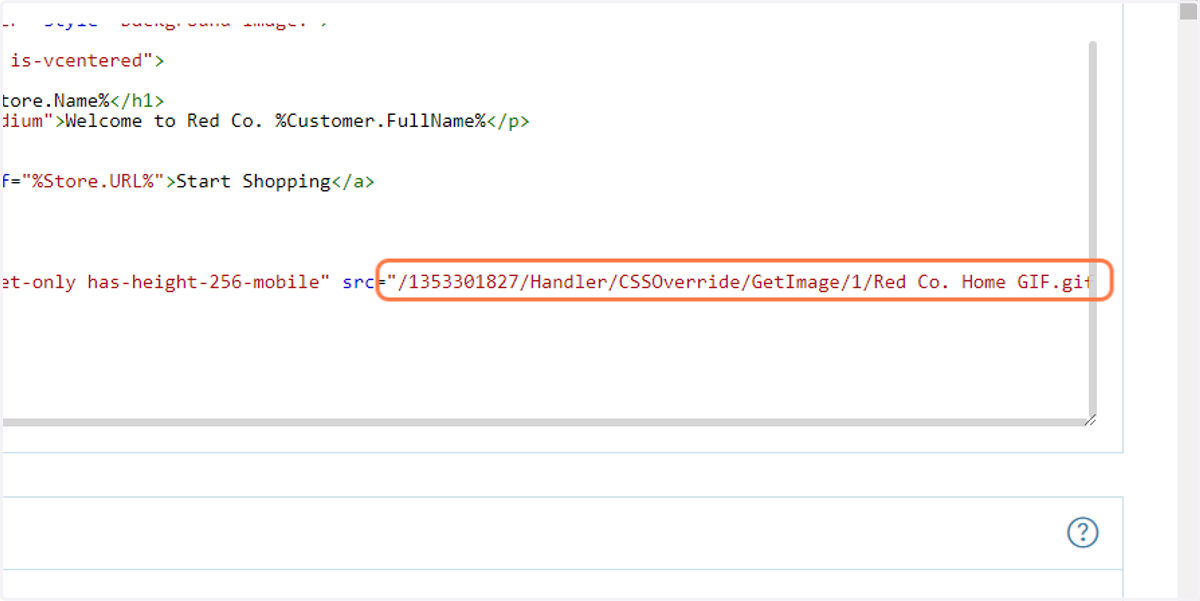Click the "%Customer.FullName%" placeholder
This screenshot has height=601, width=1200.
[380, 121]
